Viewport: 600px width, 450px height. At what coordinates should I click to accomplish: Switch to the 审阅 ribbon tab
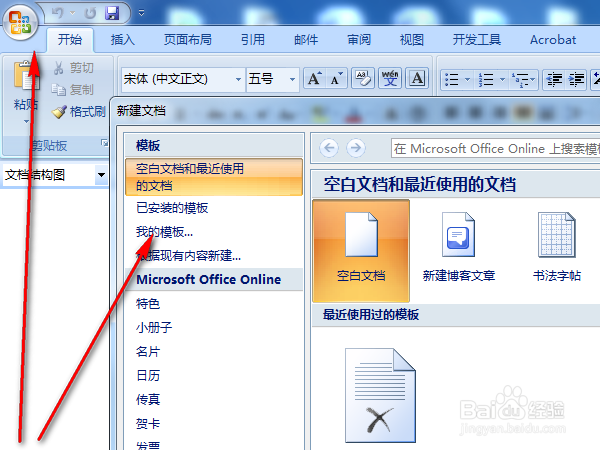359,39
